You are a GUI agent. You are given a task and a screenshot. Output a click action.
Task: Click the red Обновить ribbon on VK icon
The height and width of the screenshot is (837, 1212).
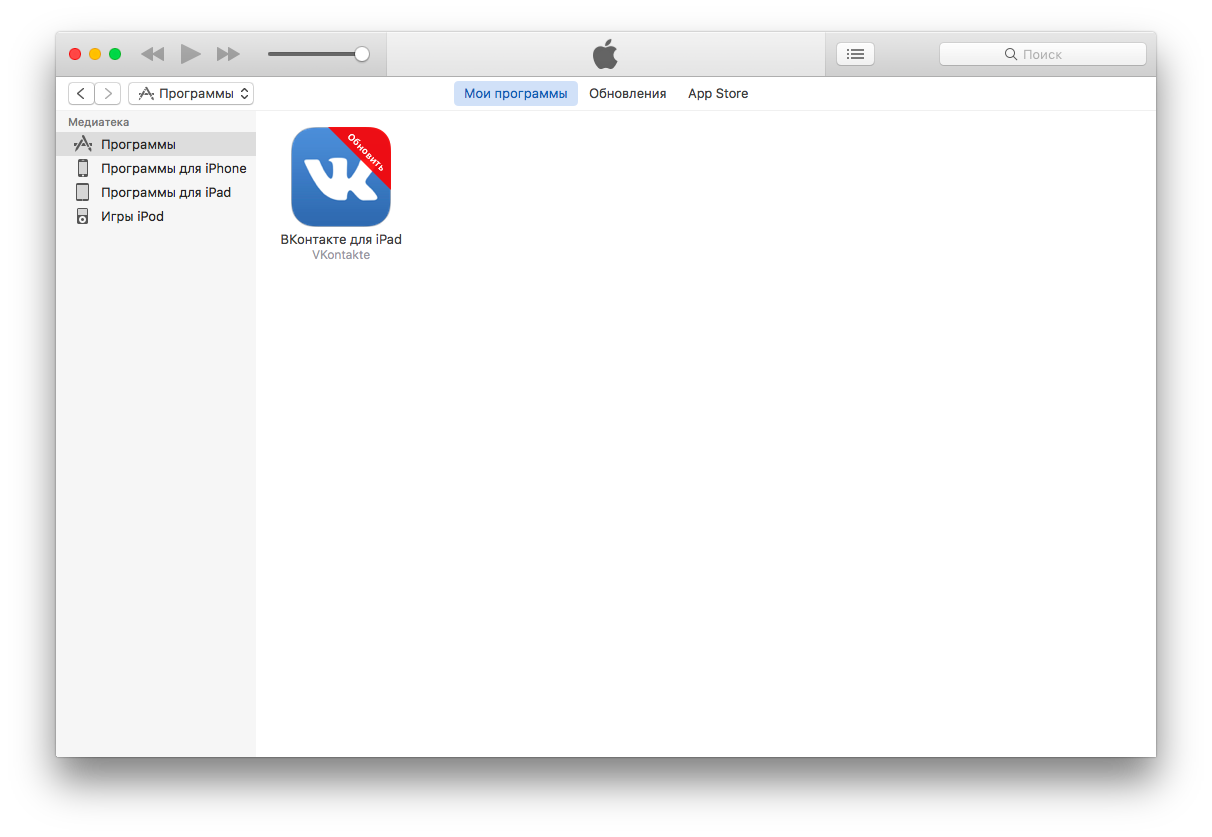point(366,152)
